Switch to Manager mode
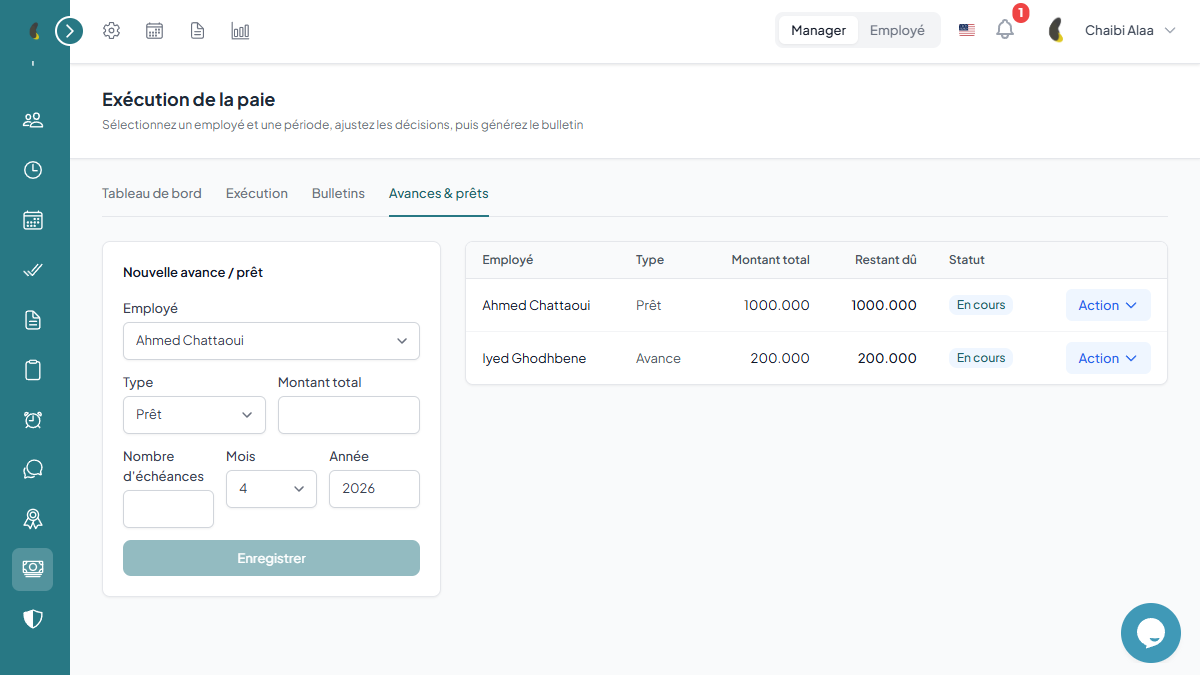Viewport: 1200px width, 675px height. point(818,30)
